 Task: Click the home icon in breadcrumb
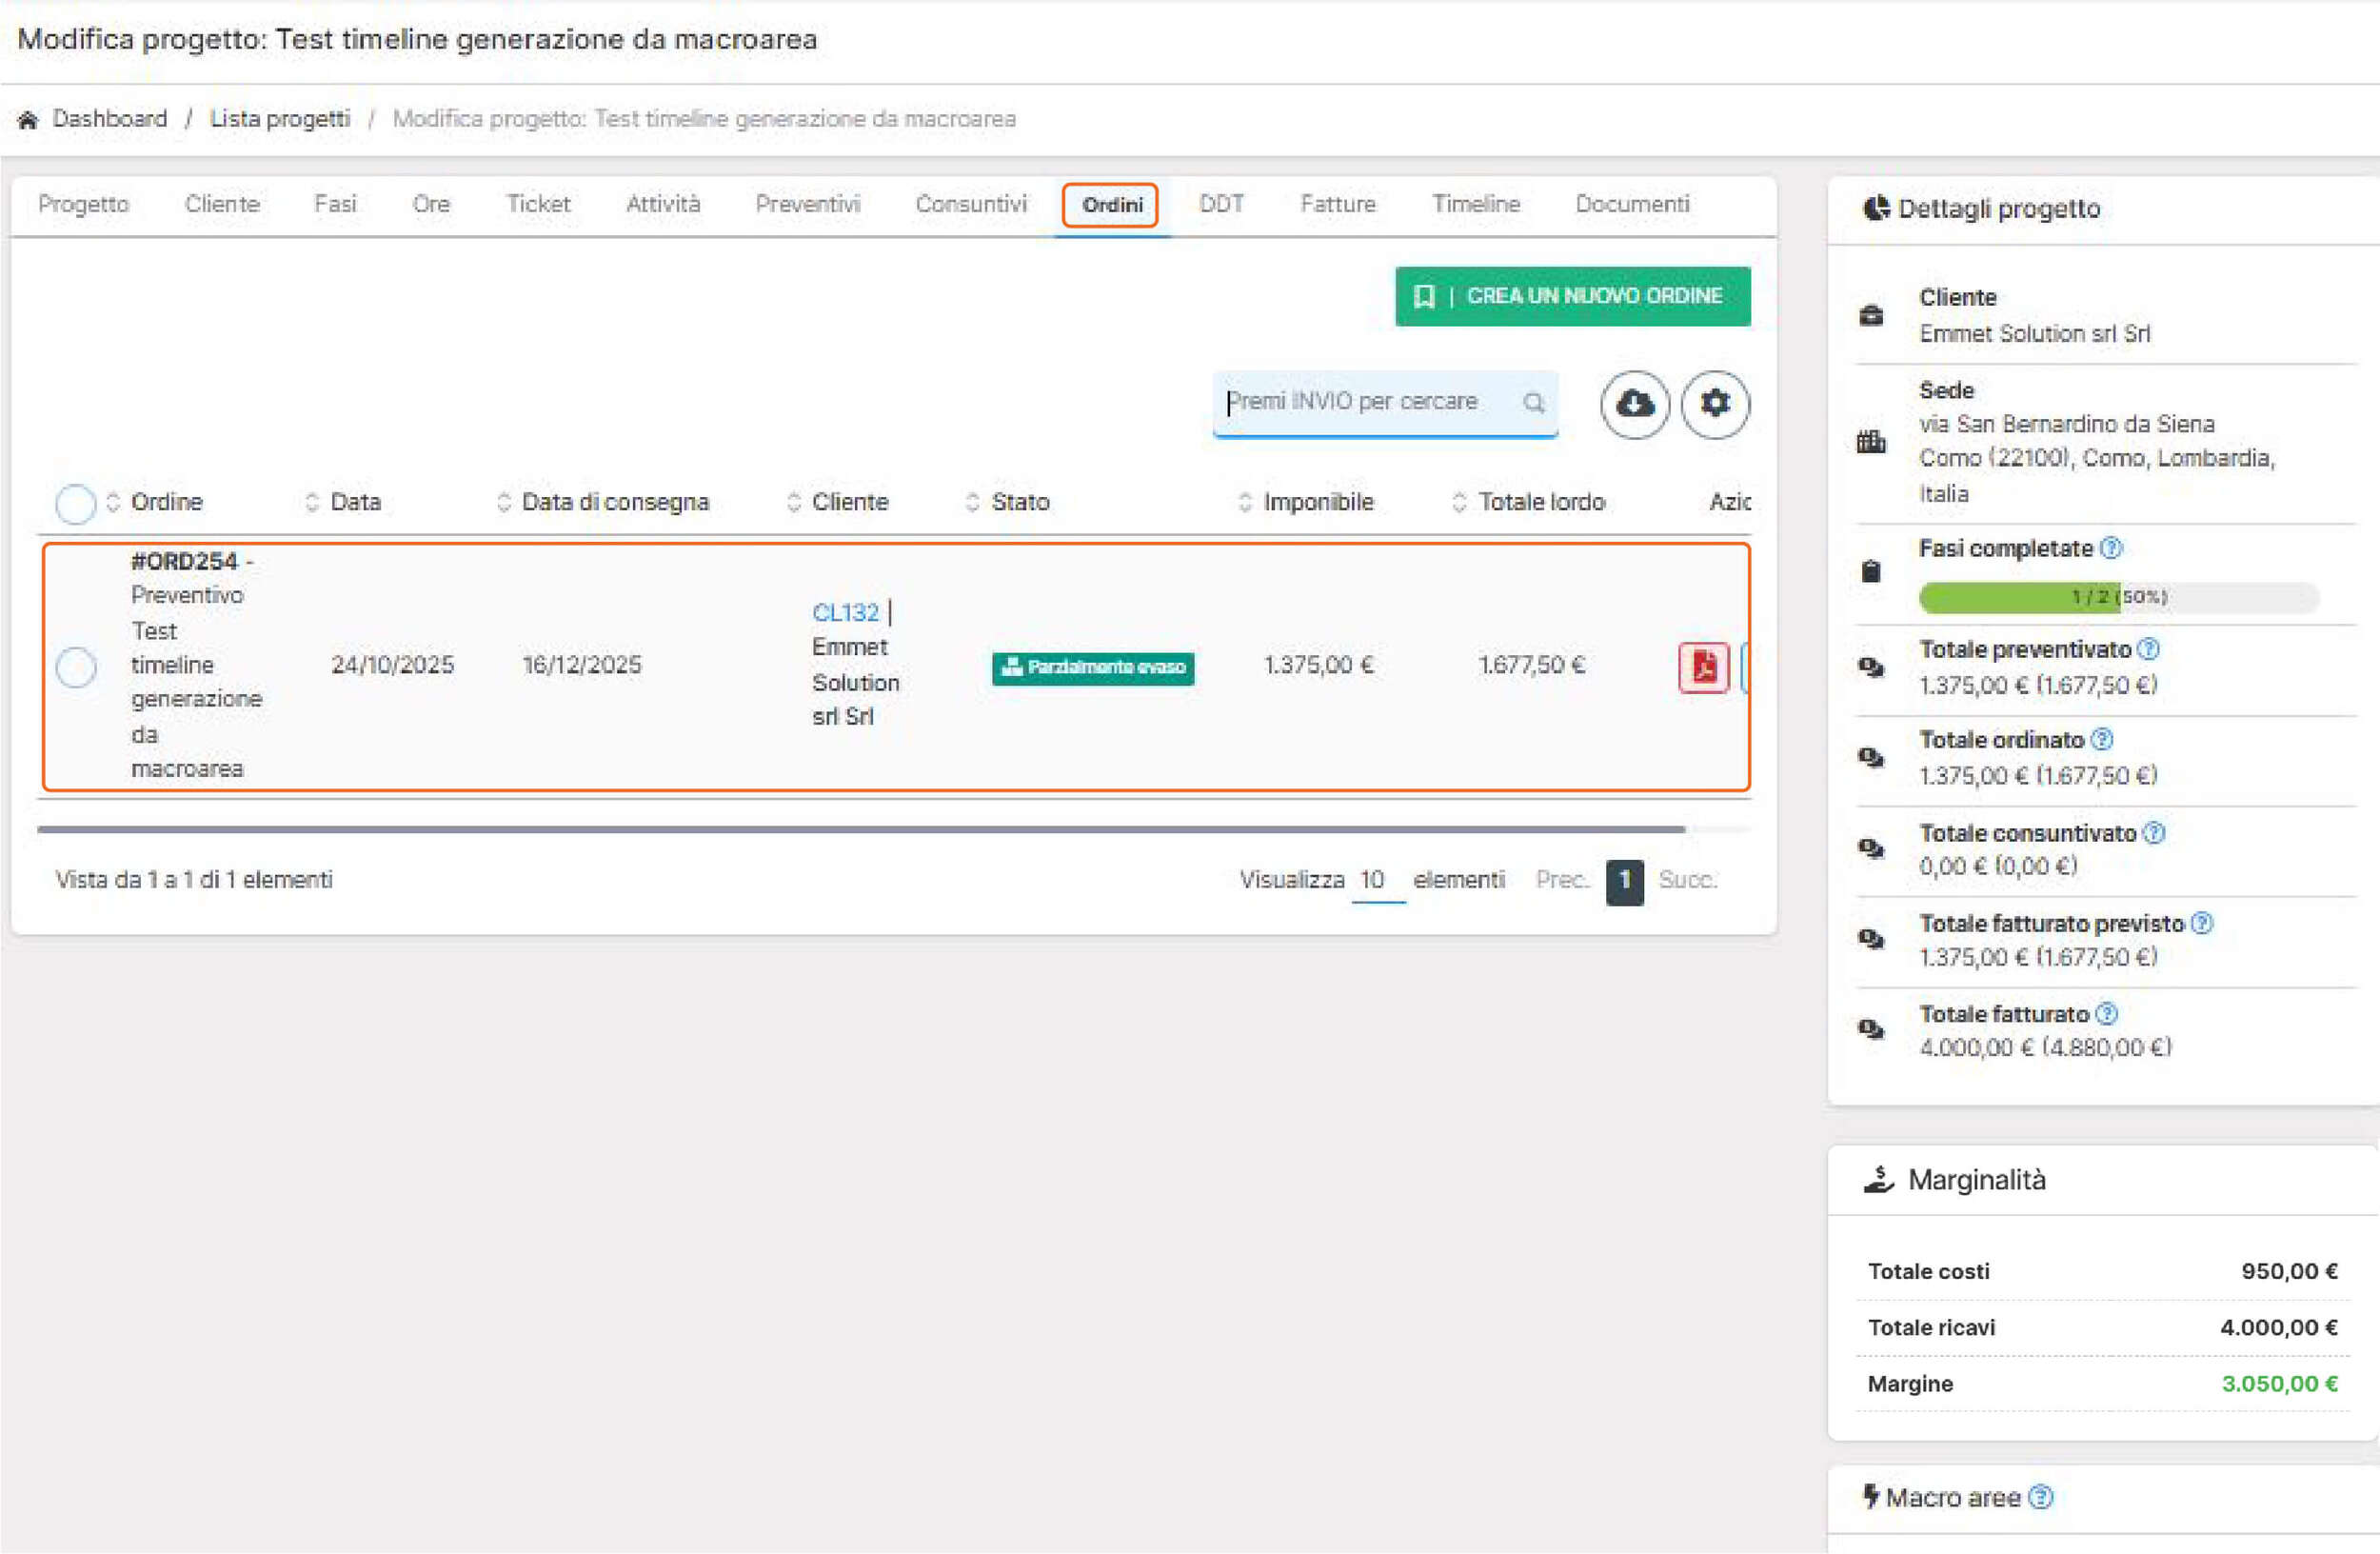coord(28,120)
